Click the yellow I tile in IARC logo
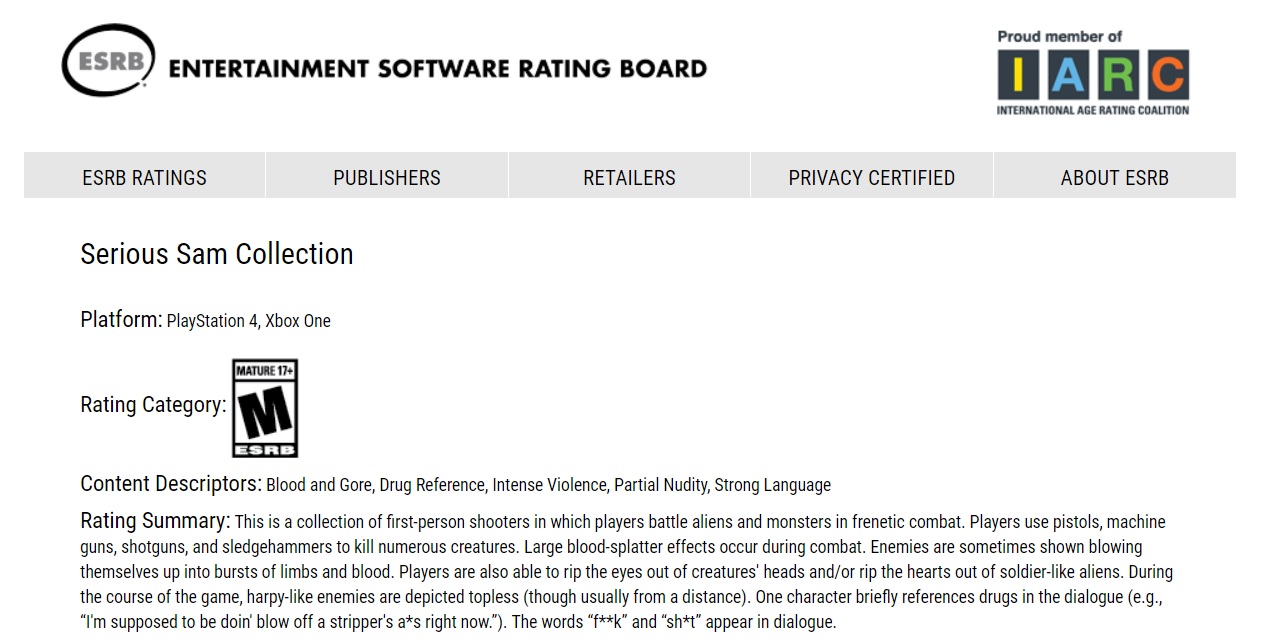1266x640 pixels. (x=1017, y=75)
